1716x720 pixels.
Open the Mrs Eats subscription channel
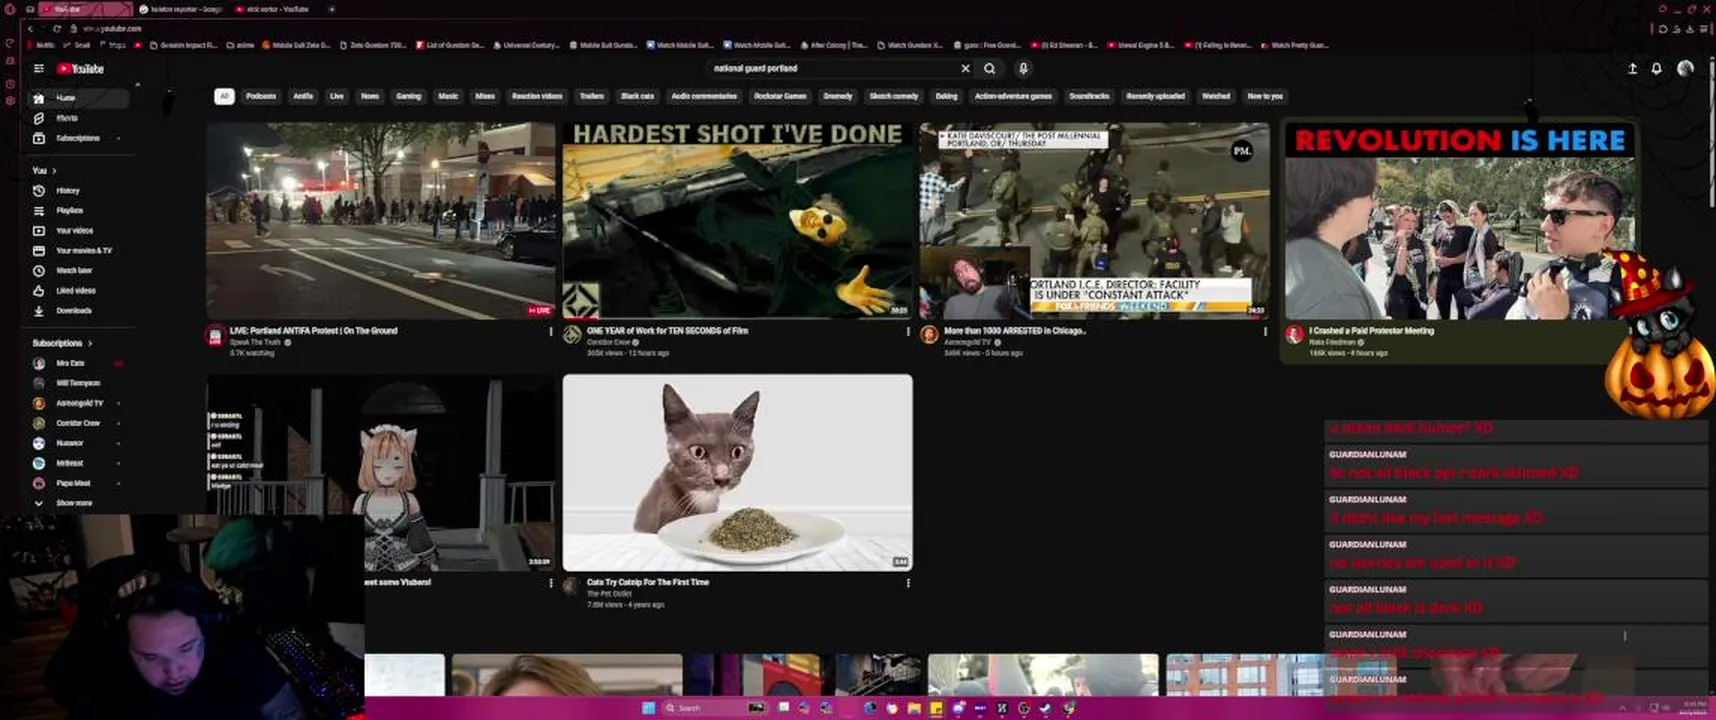78,363
